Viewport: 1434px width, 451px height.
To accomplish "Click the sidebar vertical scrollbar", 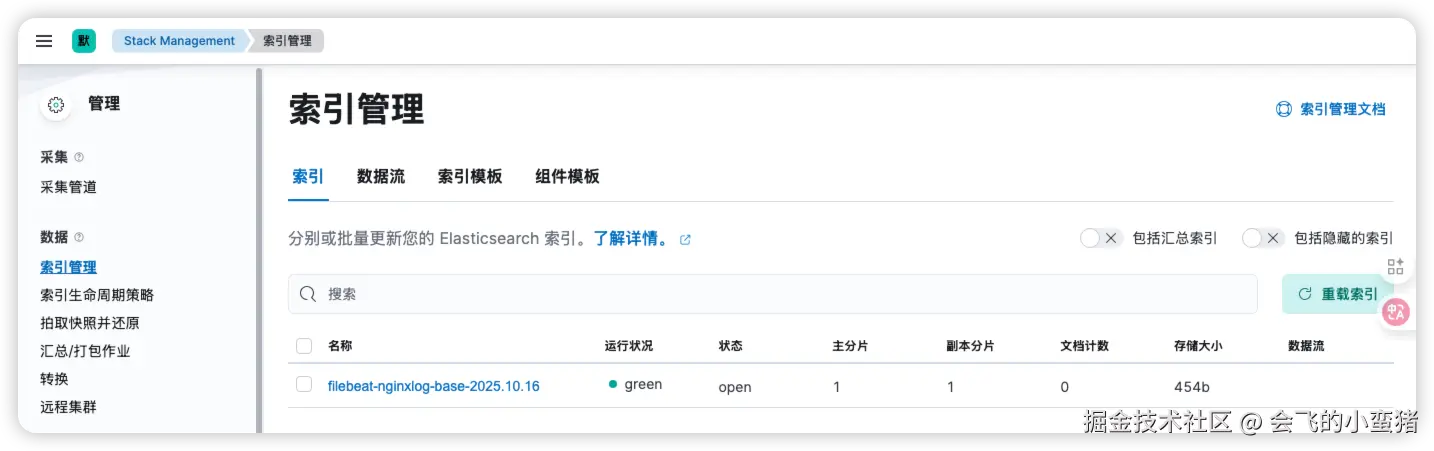I will pyautogui.click(x=259, y=250).
